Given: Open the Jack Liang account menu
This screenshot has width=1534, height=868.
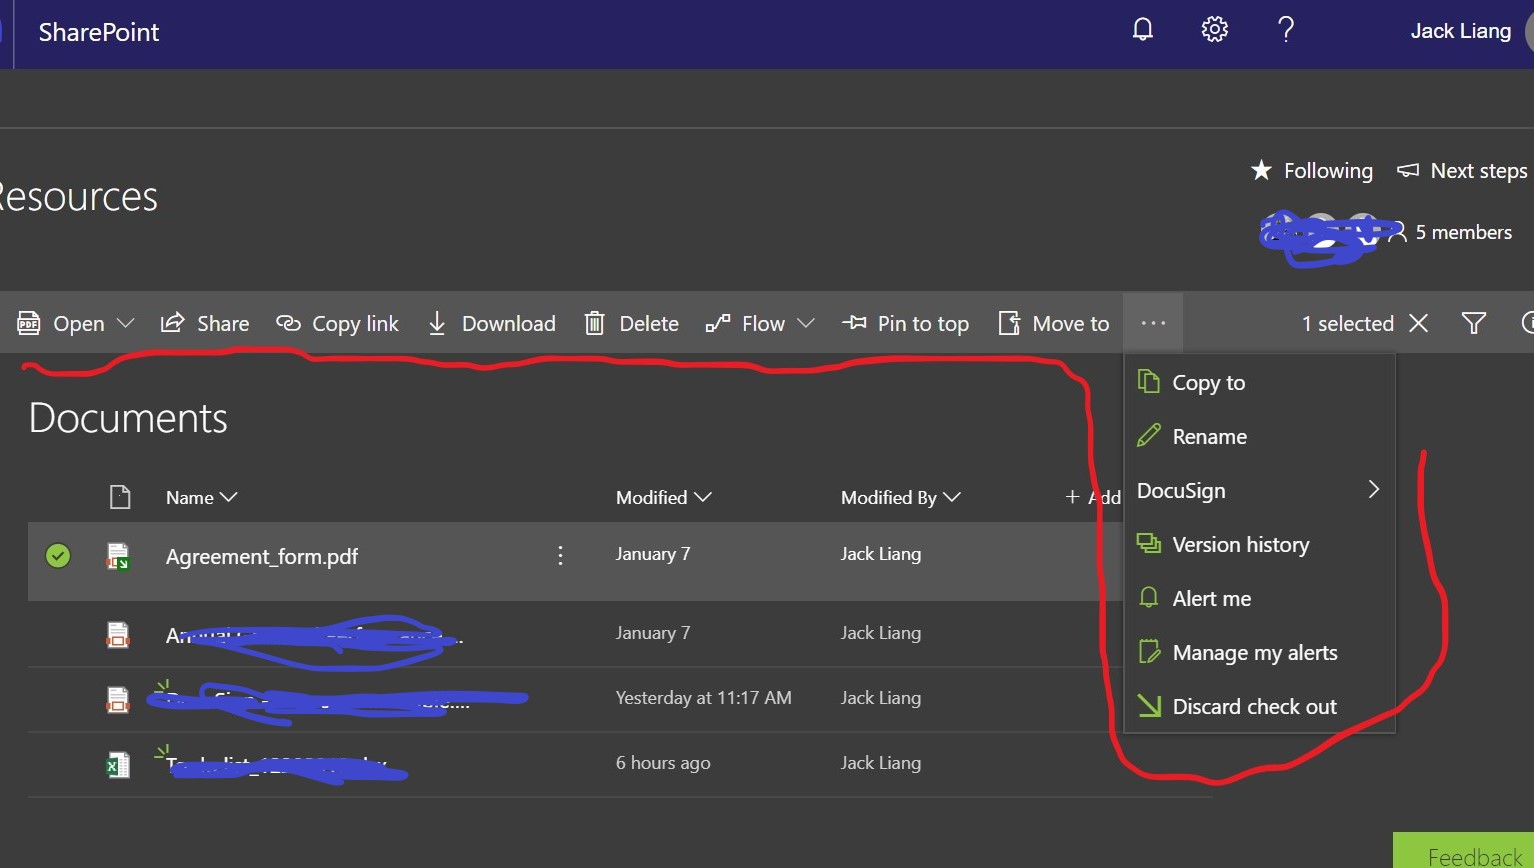Looking at the screenshot, I should pos(1460,31).
